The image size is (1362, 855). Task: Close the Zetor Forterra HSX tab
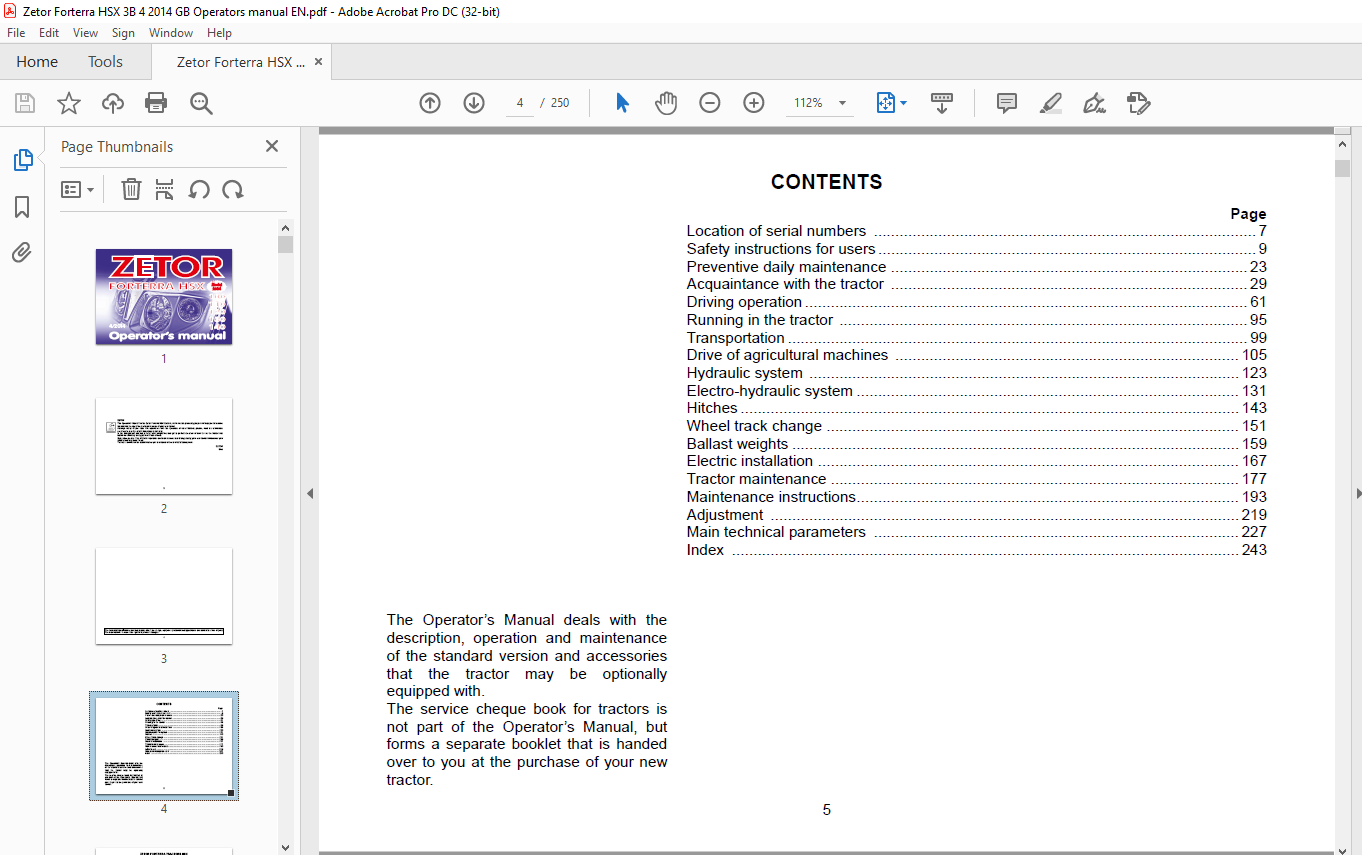click(x=319, y=62)
